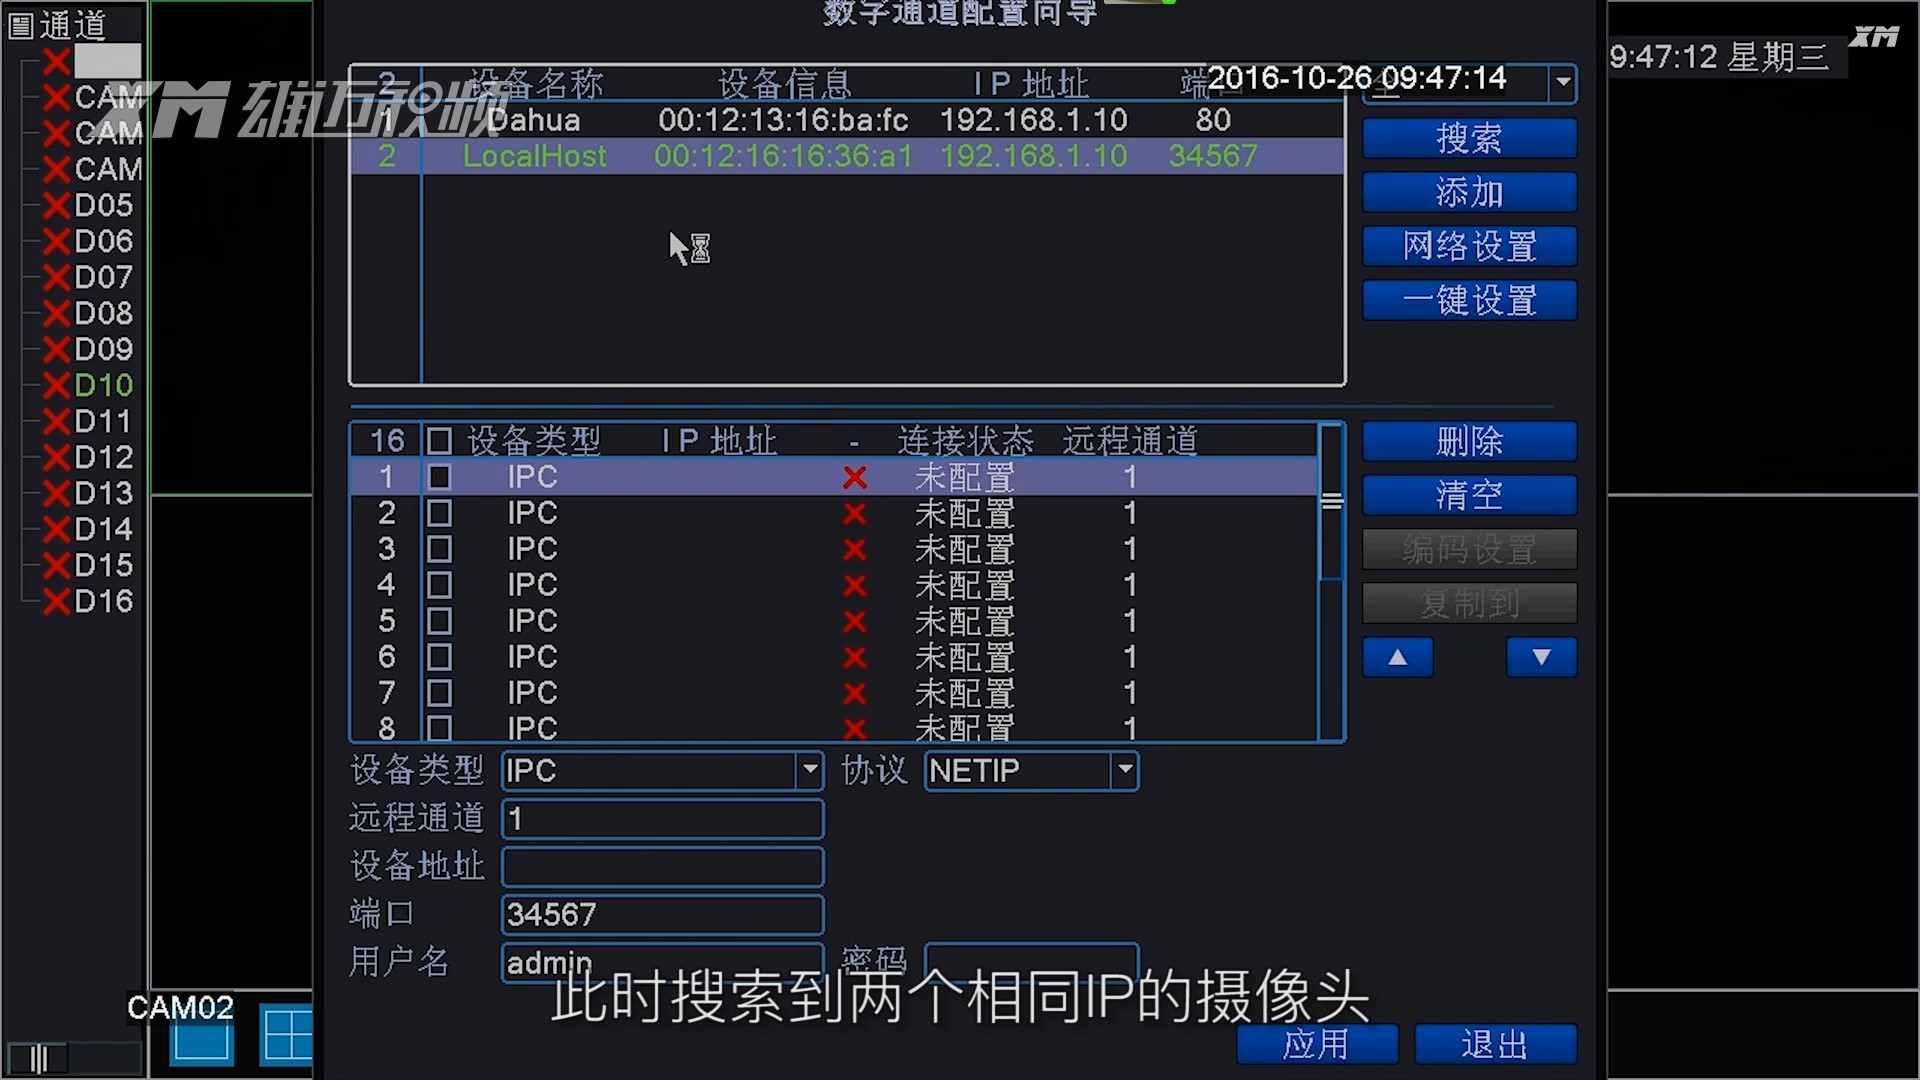
Task: Select the Dahua device entry row
Action: (x=847, y=120)
